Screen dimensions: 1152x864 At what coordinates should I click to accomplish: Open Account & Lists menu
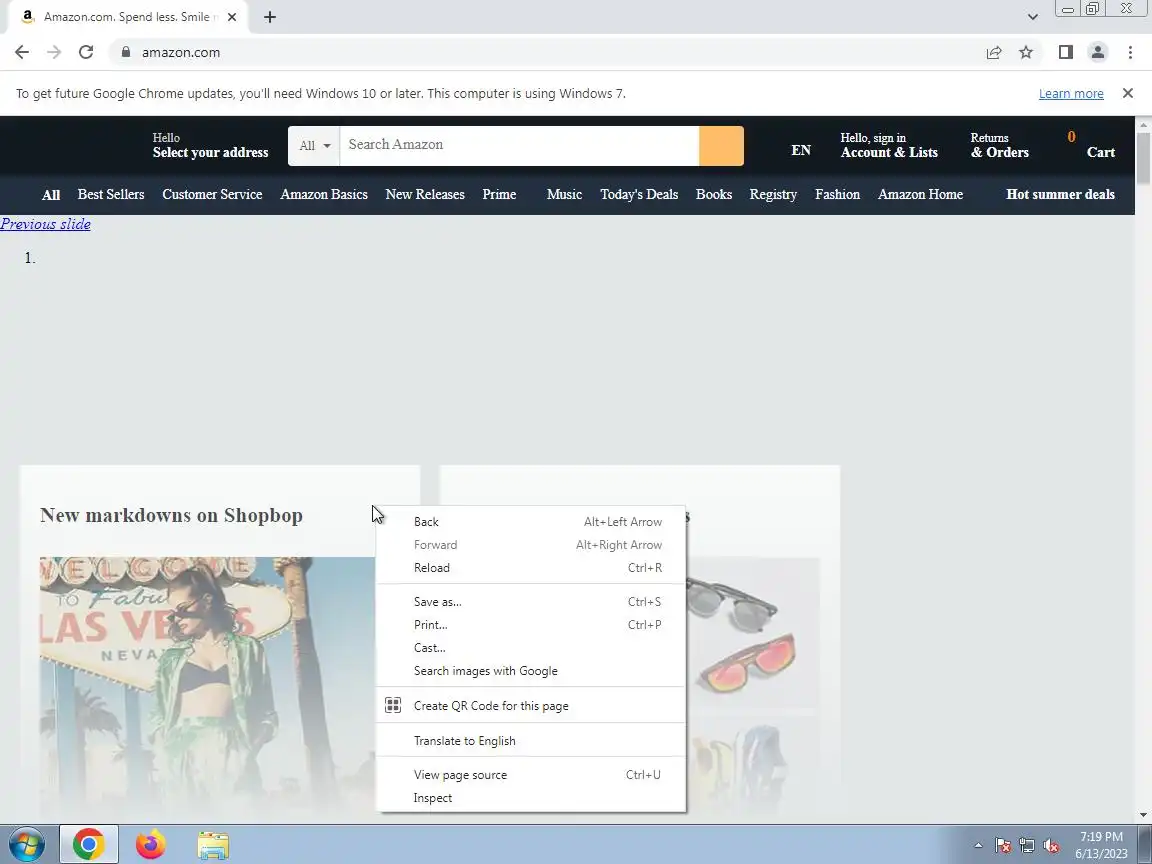click(x=889, y=145)
